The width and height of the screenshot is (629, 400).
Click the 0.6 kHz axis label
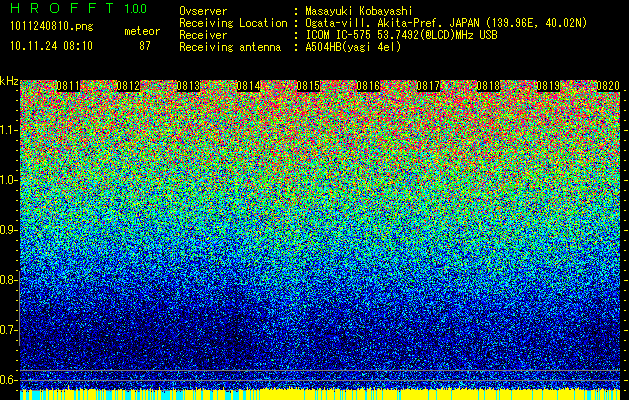[8, 380]
